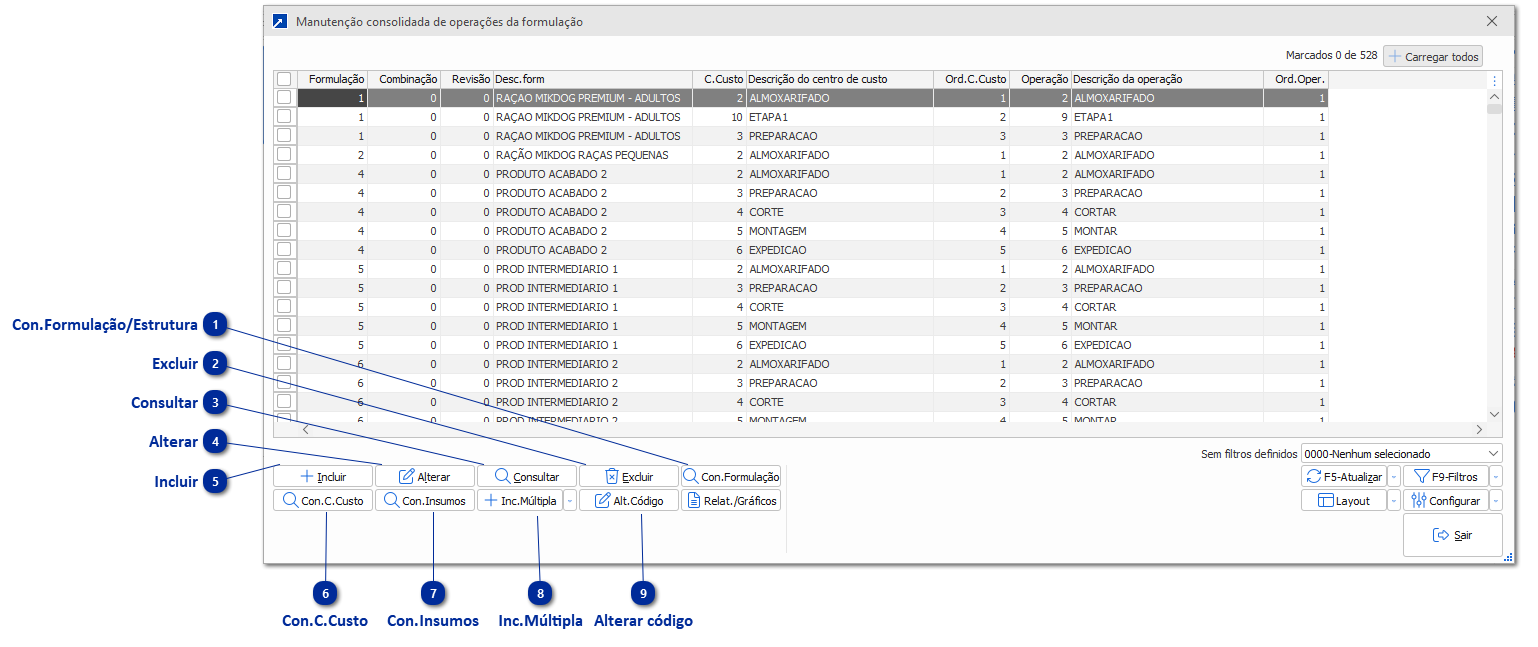
Task: Click the horizontal scrollbar left arrow
Action: 306,429
